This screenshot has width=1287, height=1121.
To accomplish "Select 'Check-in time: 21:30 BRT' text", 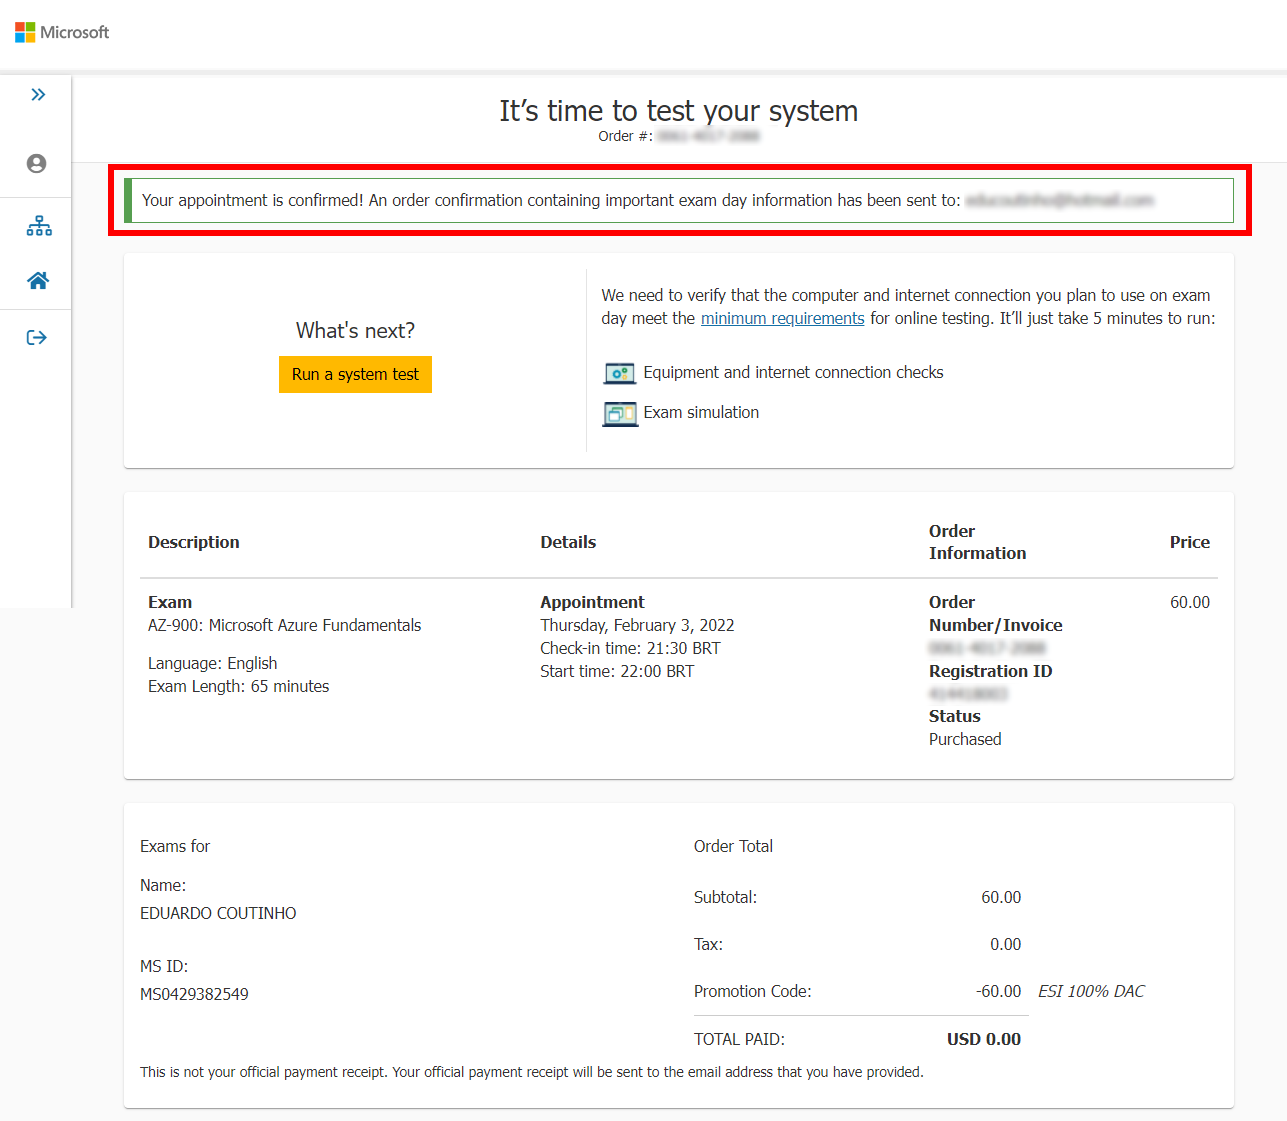I will pyautogui.click(x=630, y=648).
